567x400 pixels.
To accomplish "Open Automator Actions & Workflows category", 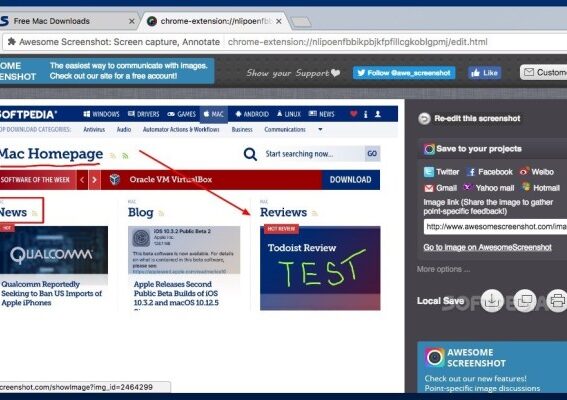I will tap(181, 129).
